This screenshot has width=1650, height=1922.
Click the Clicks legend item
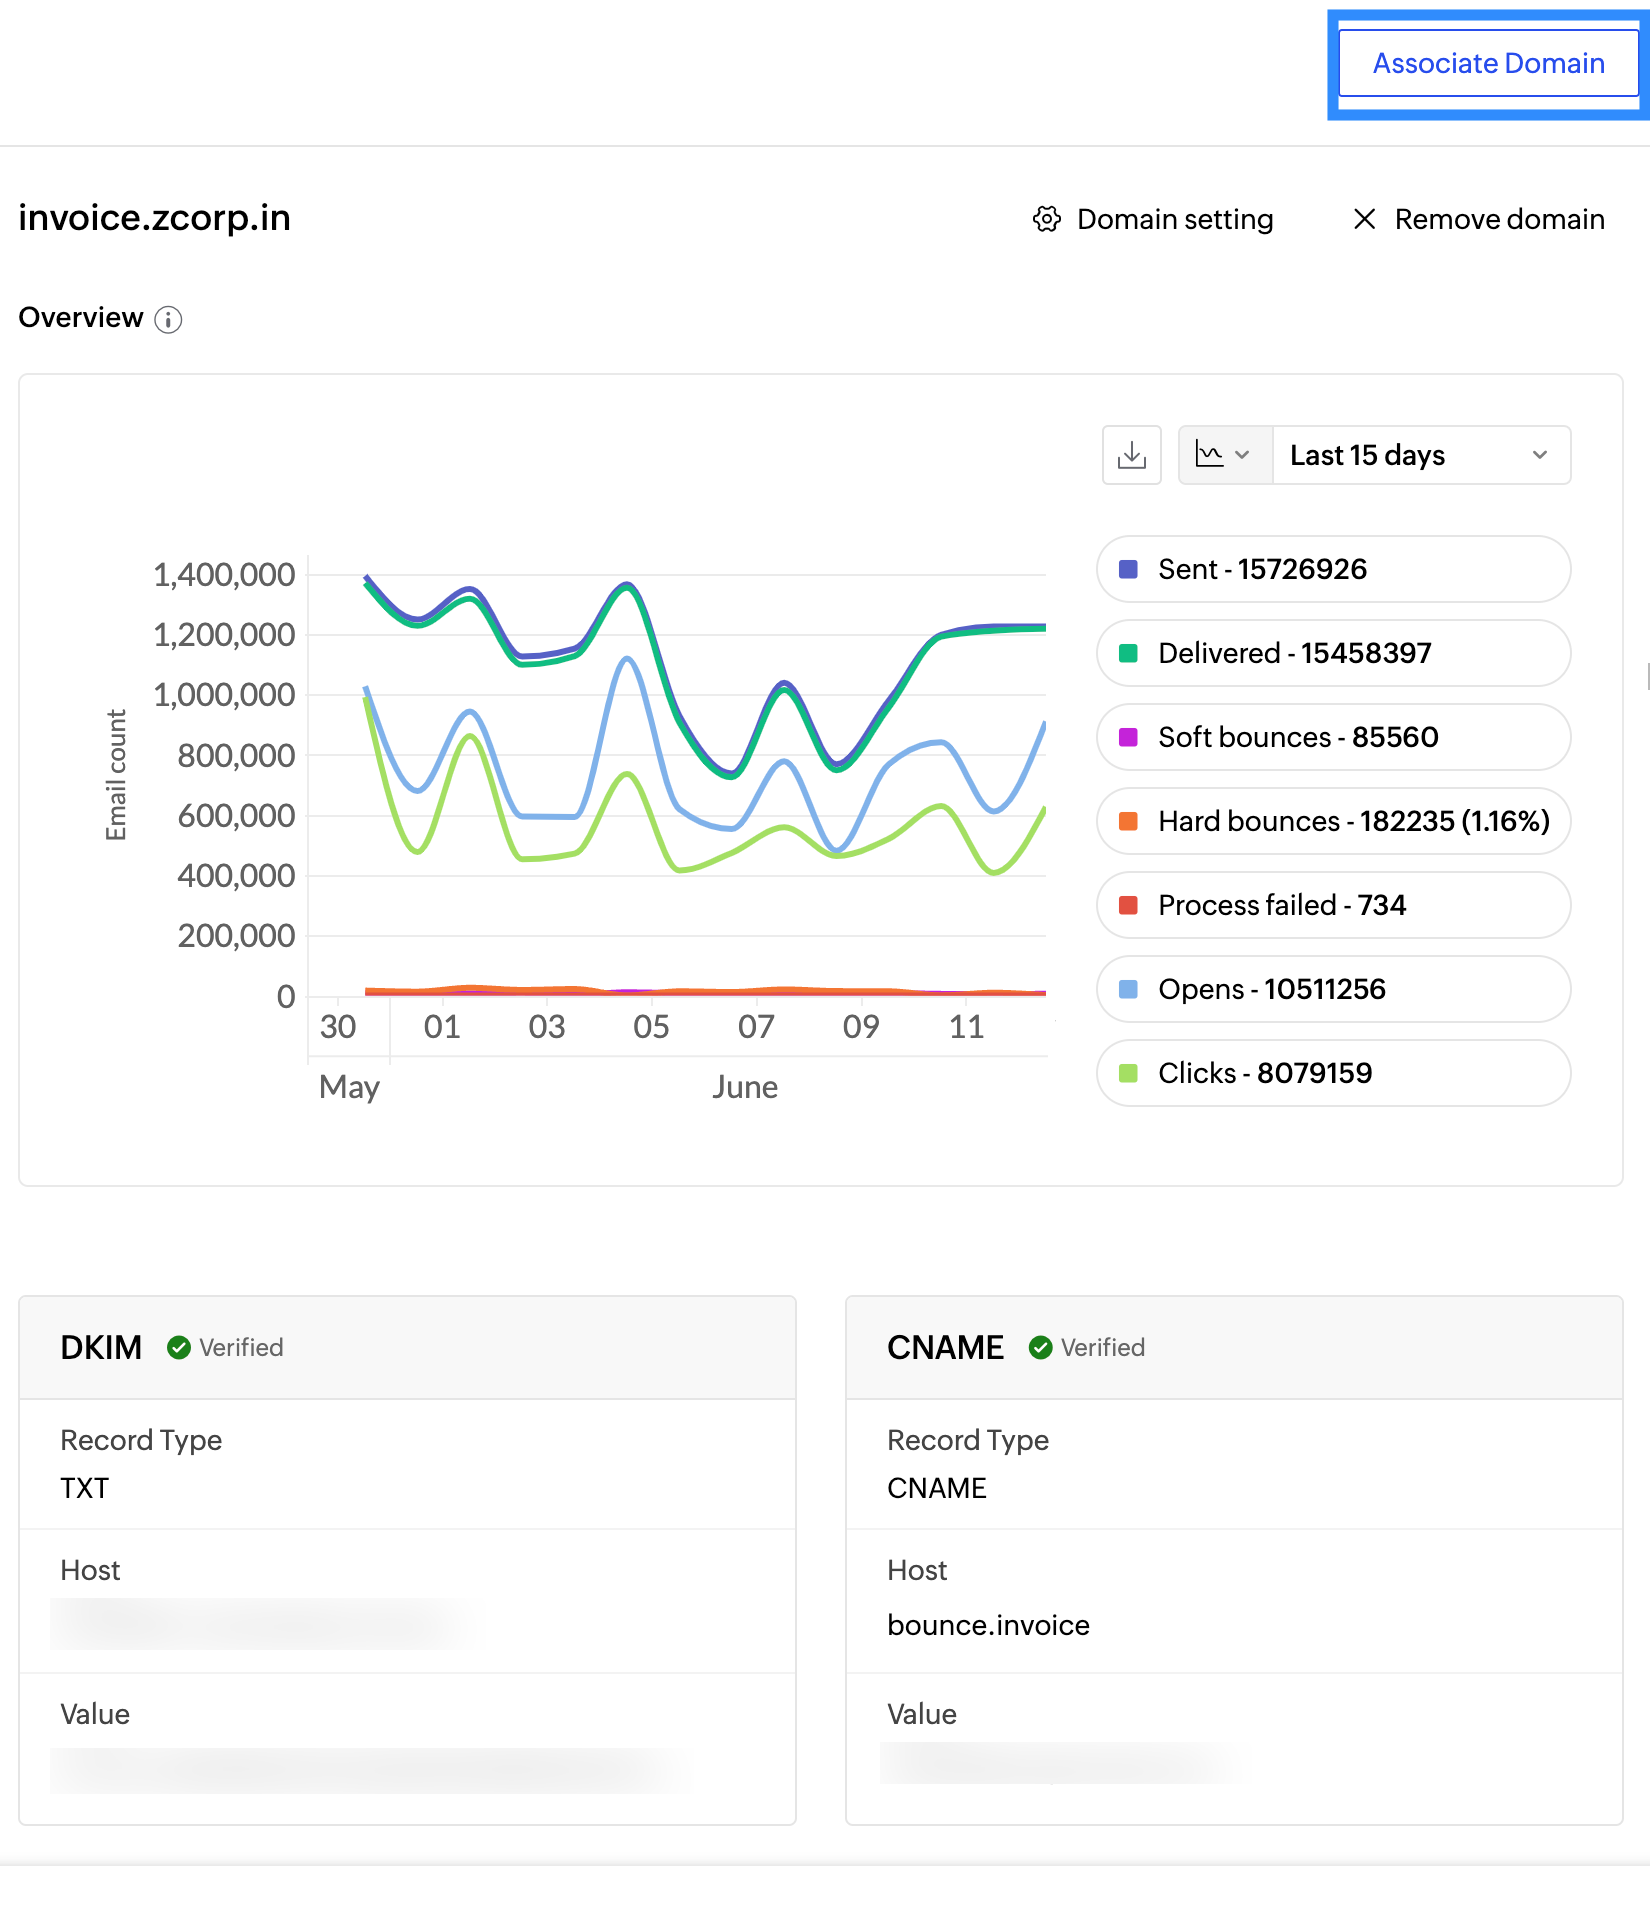click(1332, 1074)
